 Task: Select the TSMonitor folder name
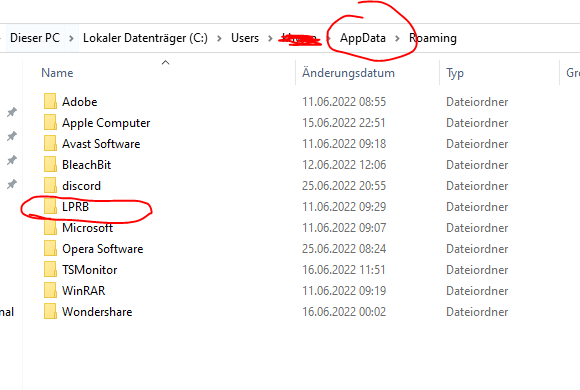(90, 270)
